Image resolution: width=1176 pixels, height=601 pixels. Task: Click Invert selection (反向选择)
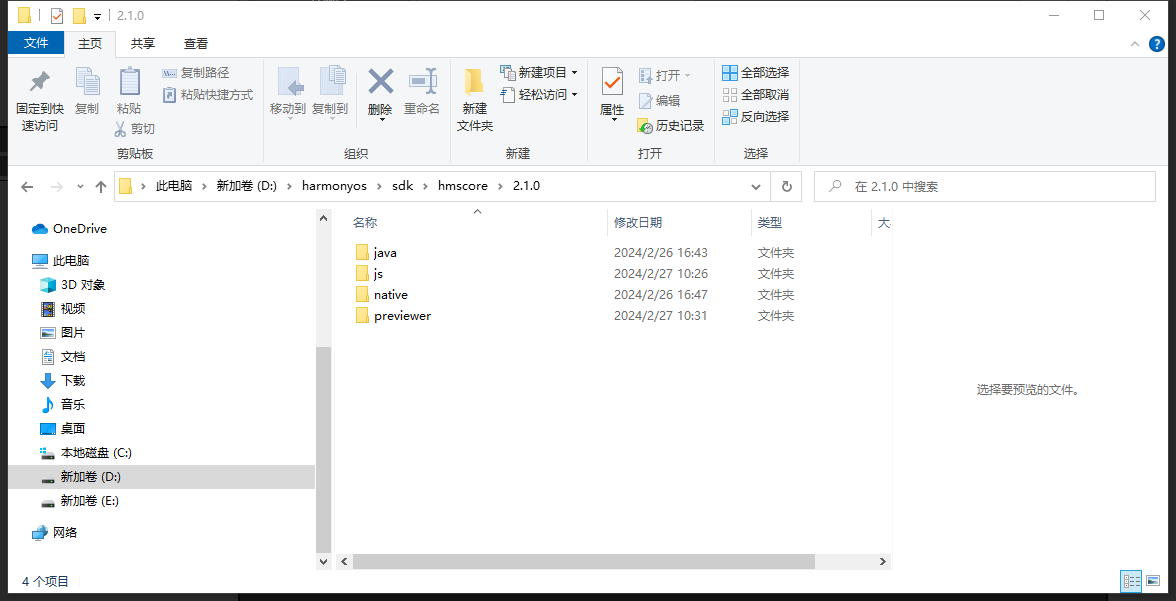(x=755, y=116)
